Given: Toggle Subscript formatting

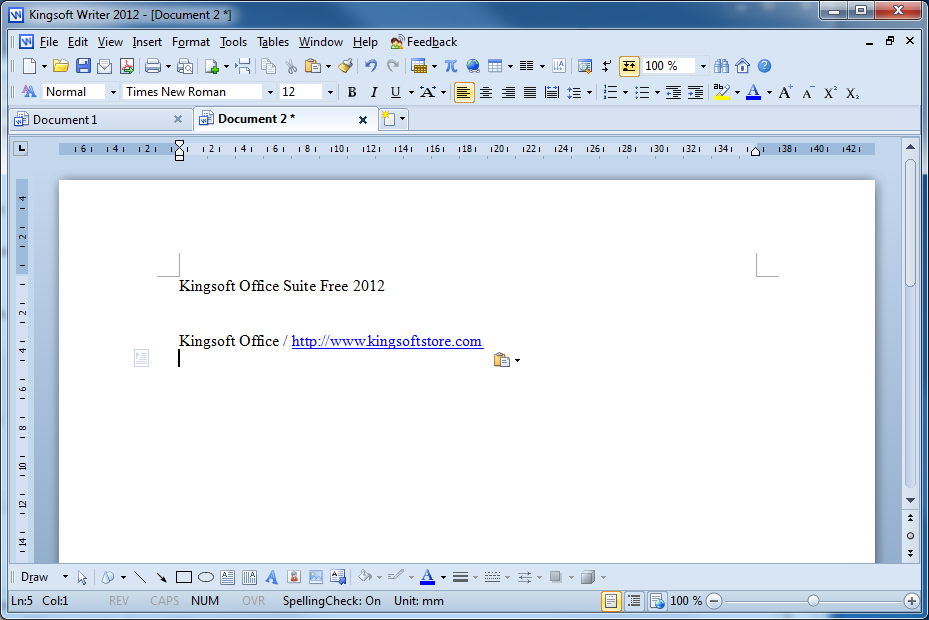Looking at the screenshot, I should tap(852, 92).
